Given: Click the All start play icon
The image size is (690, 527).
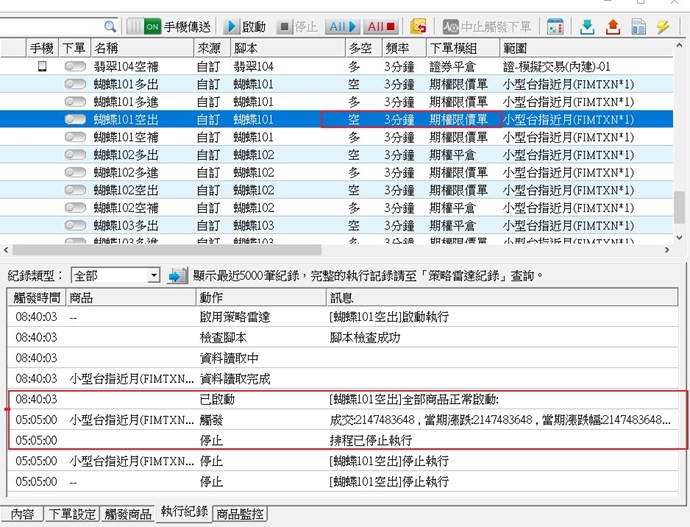Looking at the screenshot, I should pyautogui.click(x=340, y=26).
